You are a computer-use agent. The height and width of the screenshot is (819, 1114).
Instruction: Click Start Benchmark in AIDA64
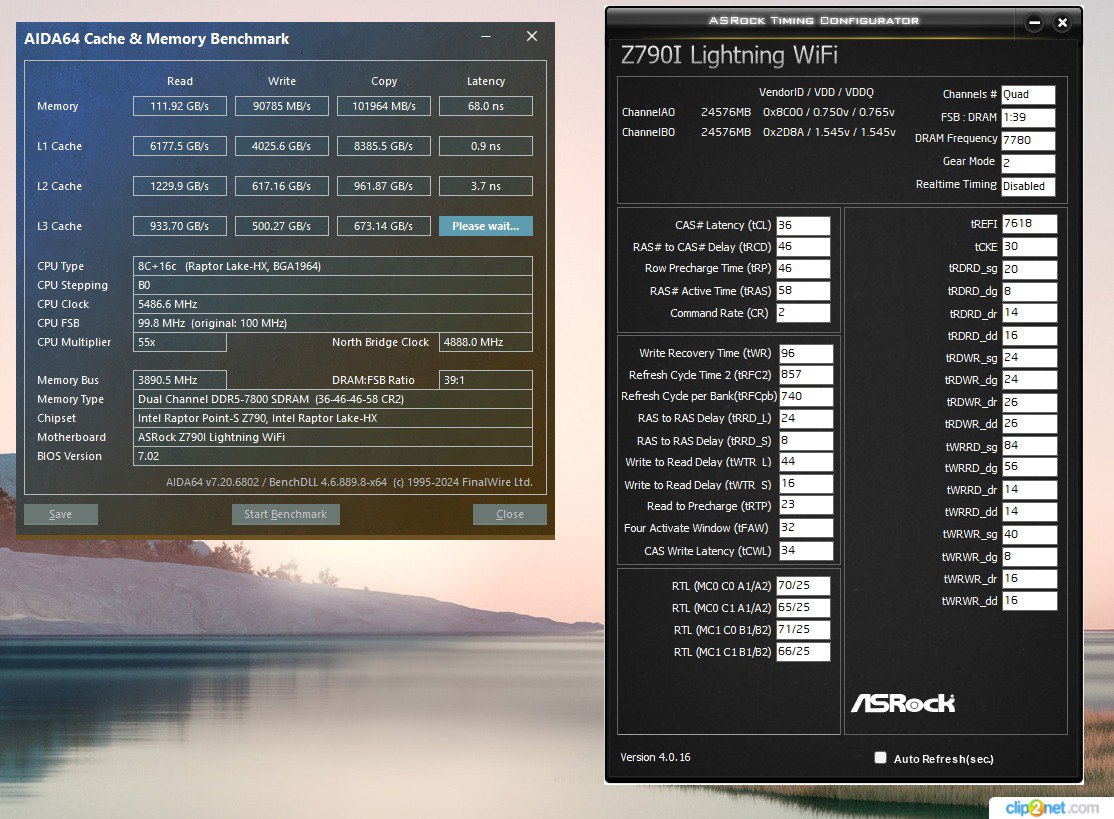click(286, 514)
